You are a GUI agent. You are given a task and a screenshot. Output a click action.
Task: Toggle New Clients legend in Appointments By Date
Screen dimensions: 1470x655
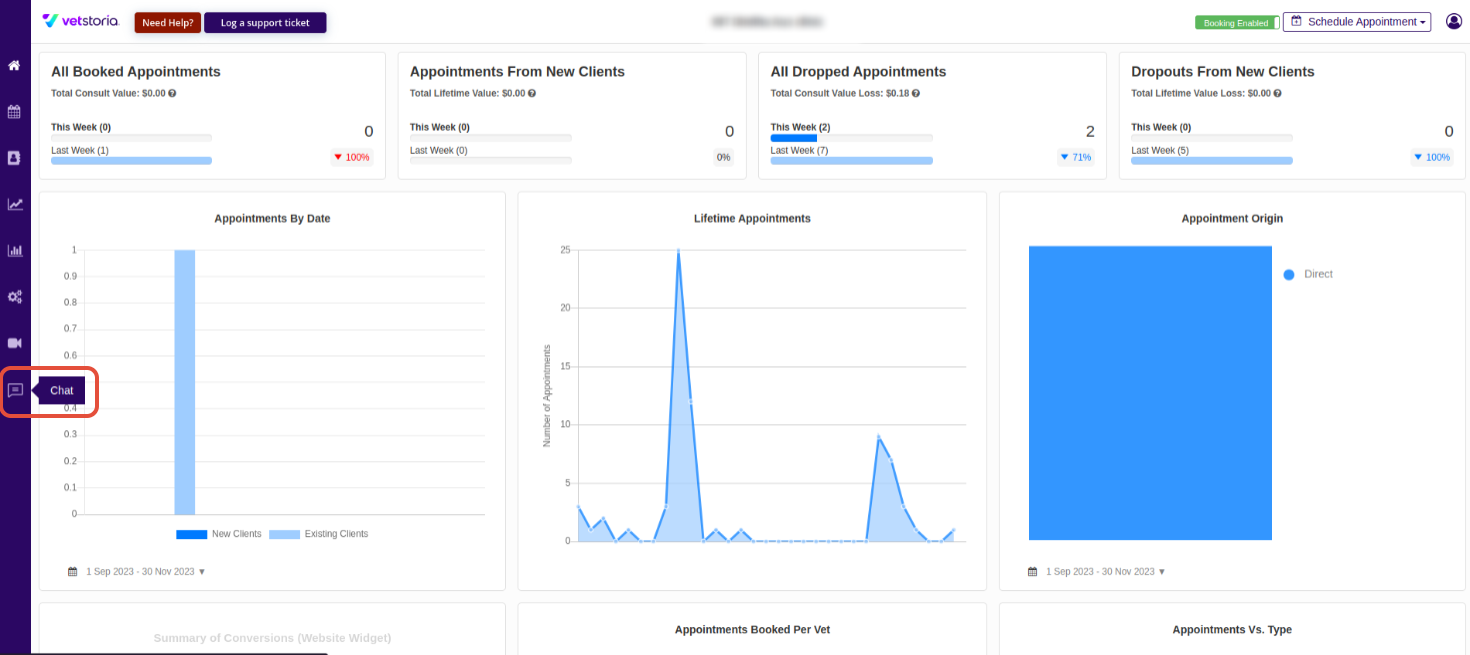pos(218,534)
